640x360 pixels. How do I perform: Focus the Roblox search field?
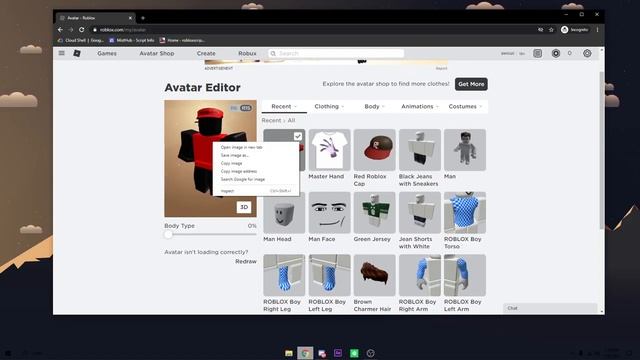(x=336, y=53)
